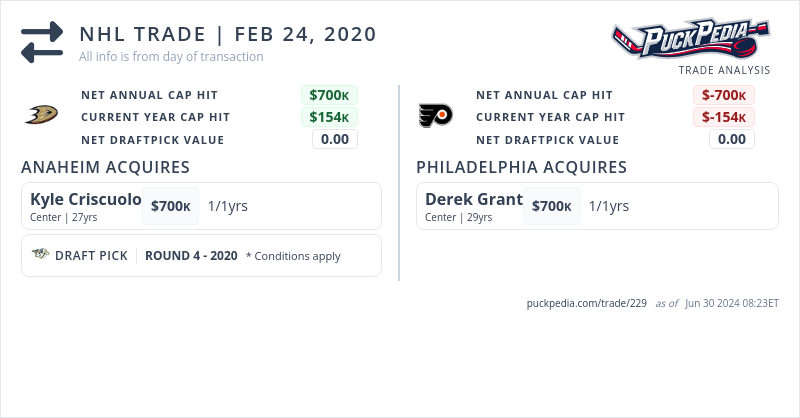This screenshot has width=800, height=418.
Task: Click Anaheim's green $700K net annual value
Action: [329, 95]
